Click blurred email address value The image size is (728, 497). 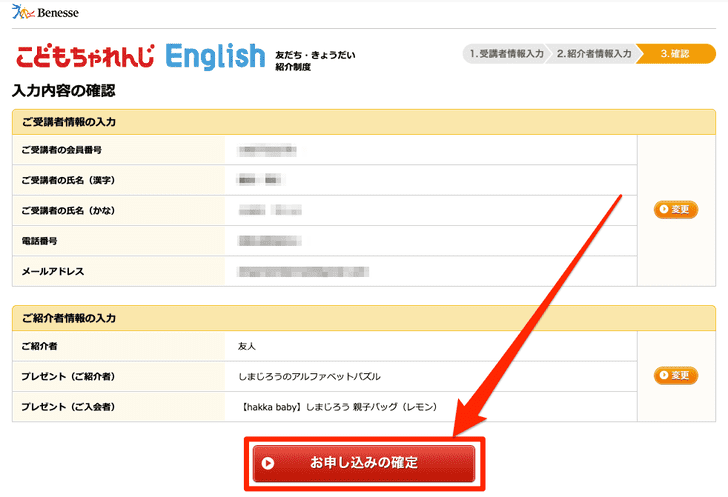pyautogui.click(x=303, y=272)
